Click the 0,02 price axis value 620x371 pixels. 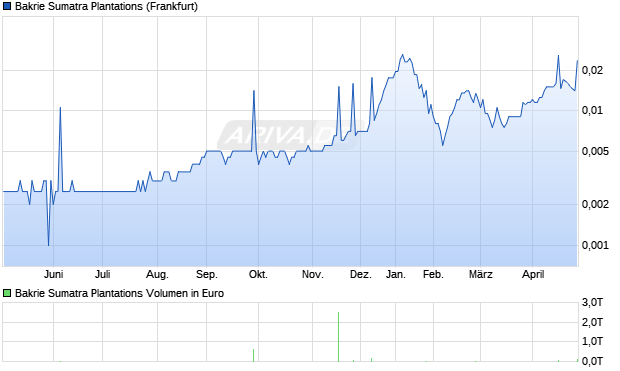click(x=592, y=71)
